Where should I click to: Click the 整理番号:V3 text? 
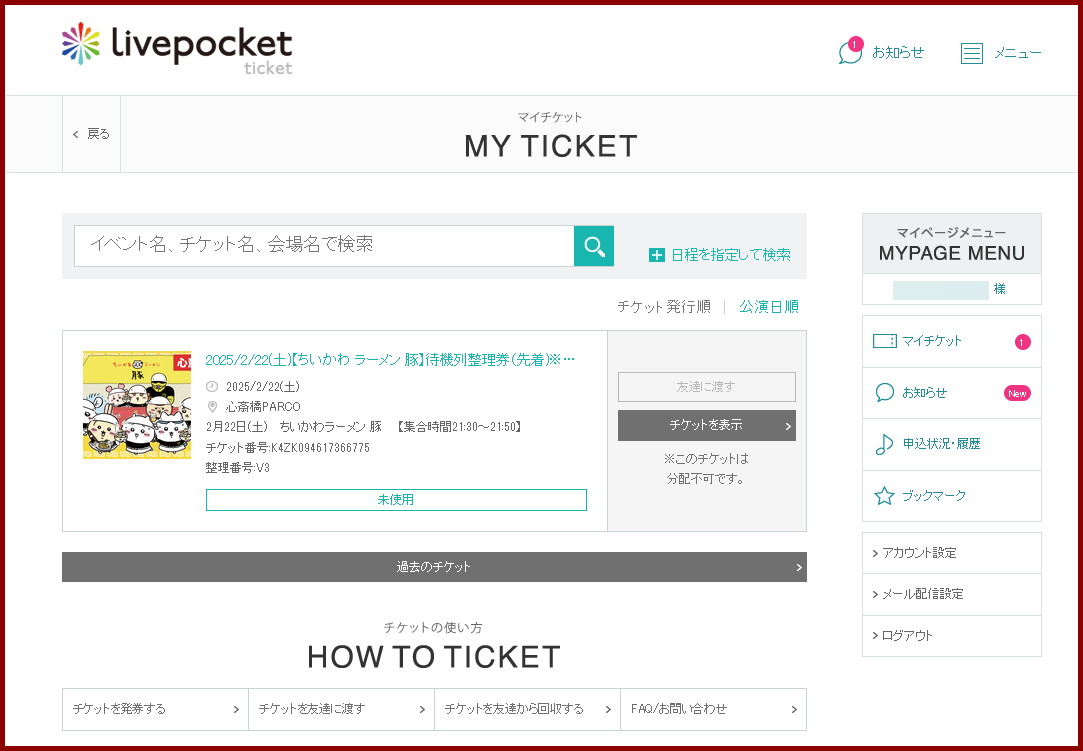(238, 468)
